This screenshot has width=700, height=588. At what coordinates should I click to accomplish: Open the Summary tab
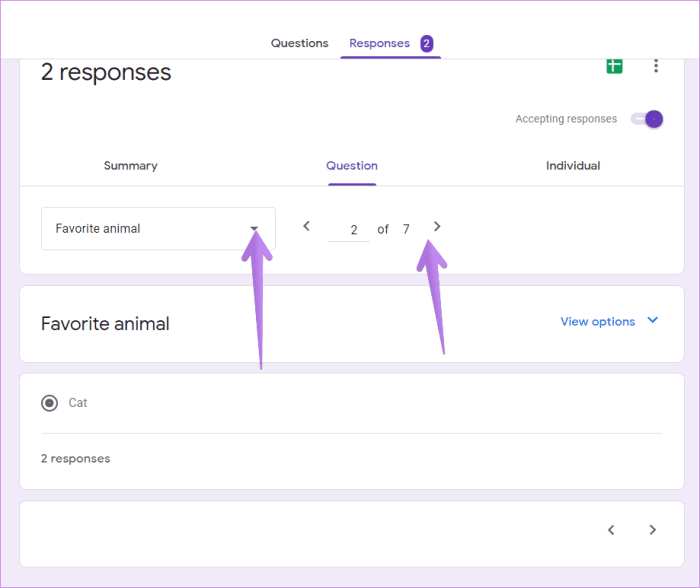(130, 166)
